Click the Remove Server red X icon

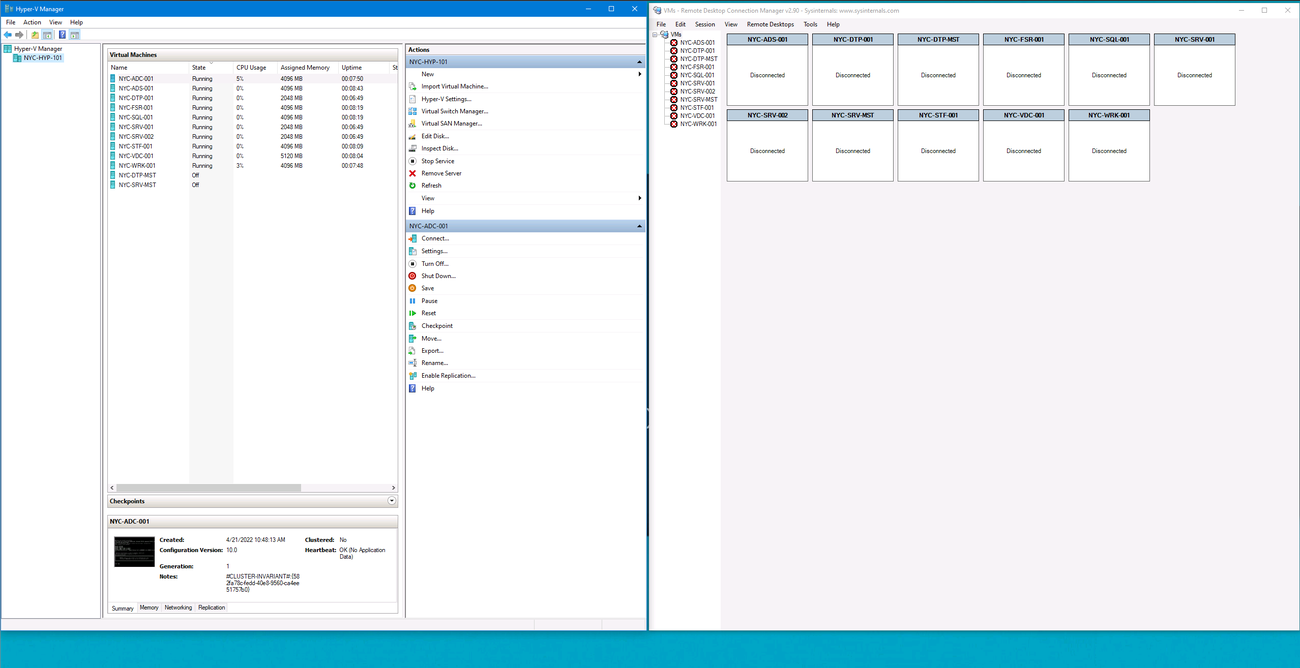point(412,173)
